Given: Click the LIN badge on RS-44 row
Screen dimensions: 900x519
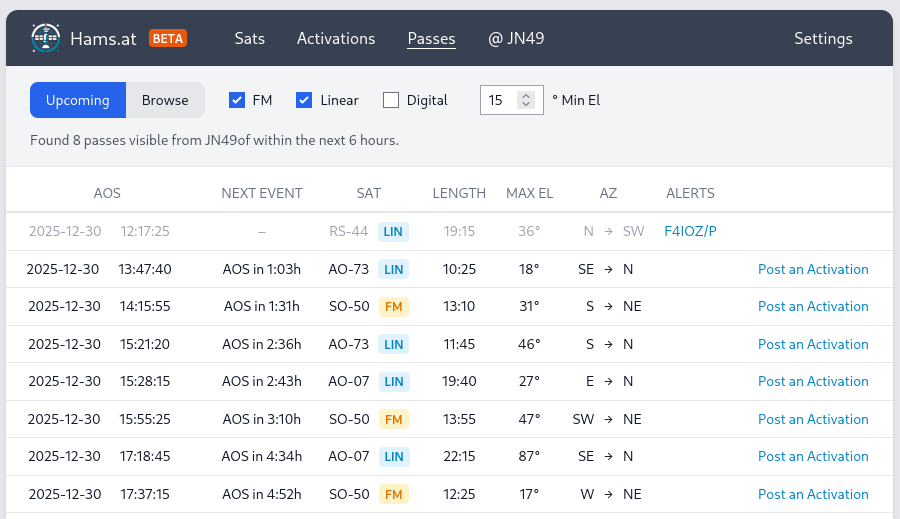Looking at the screenshot, I should tap(394, 232).
